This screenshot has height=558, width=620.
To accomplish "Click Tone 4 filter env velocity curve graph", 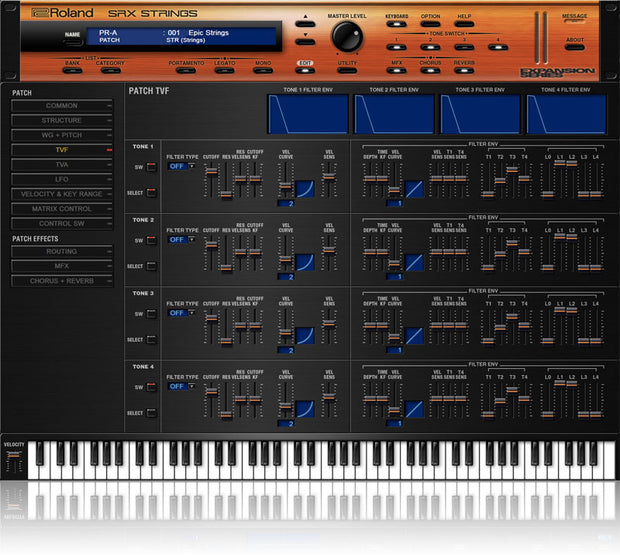I will point(414,409).
